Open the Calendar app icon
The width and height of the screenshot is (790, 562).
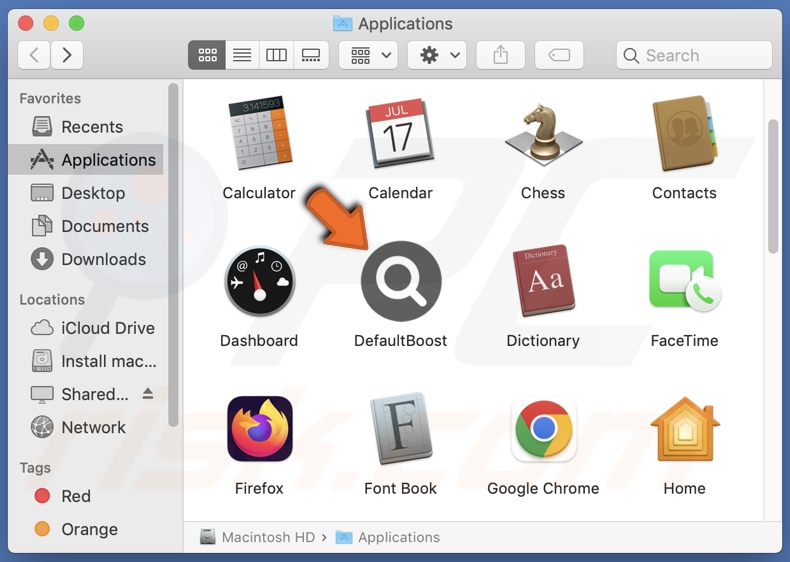(401, 133)
